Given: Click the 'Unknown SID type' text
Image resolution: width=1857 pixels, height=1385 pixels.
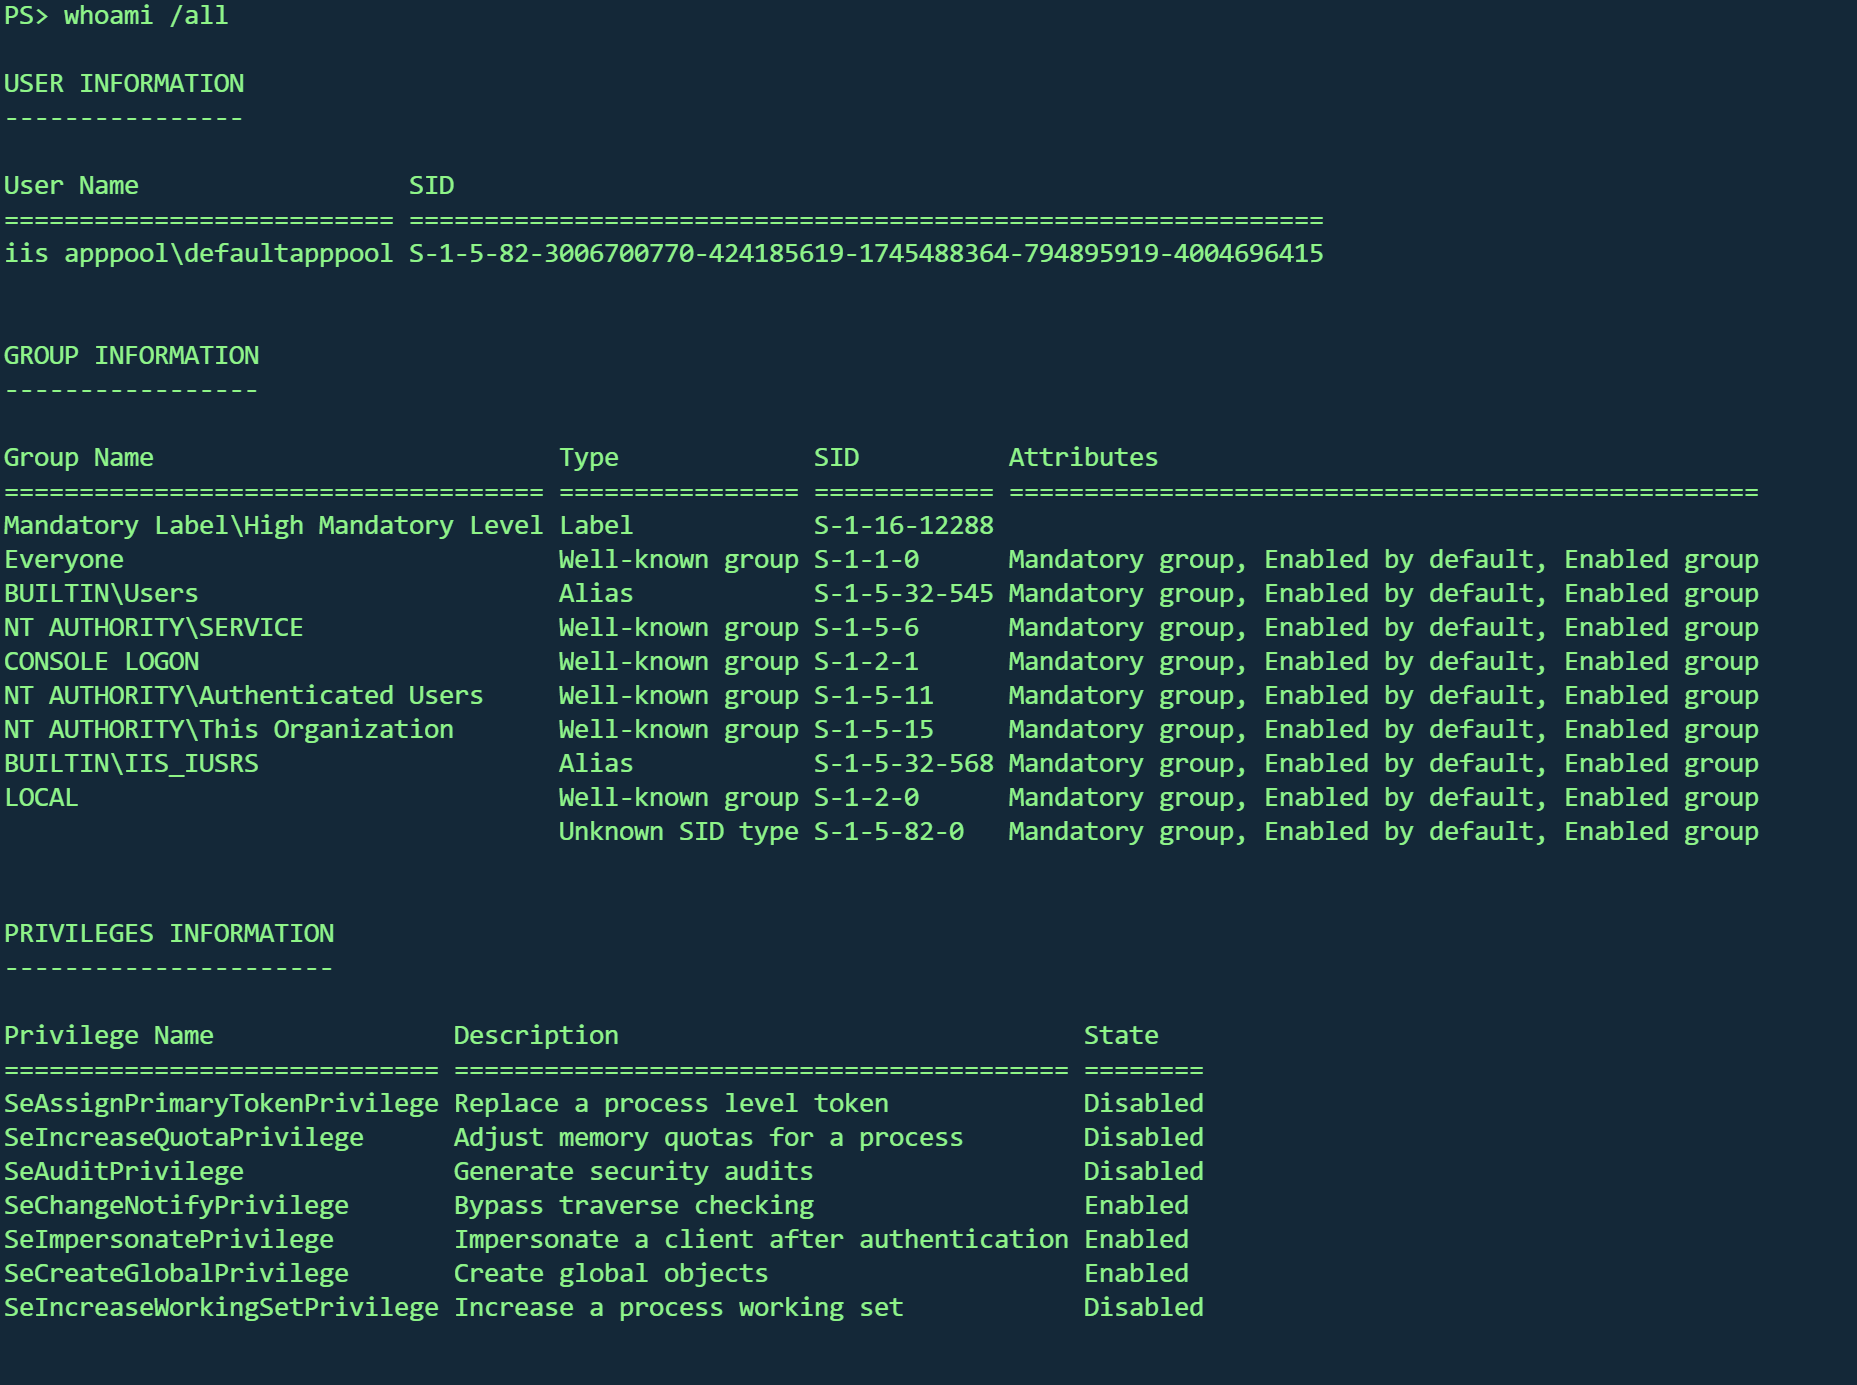Looking at the screenshot, I should [678, 832].
